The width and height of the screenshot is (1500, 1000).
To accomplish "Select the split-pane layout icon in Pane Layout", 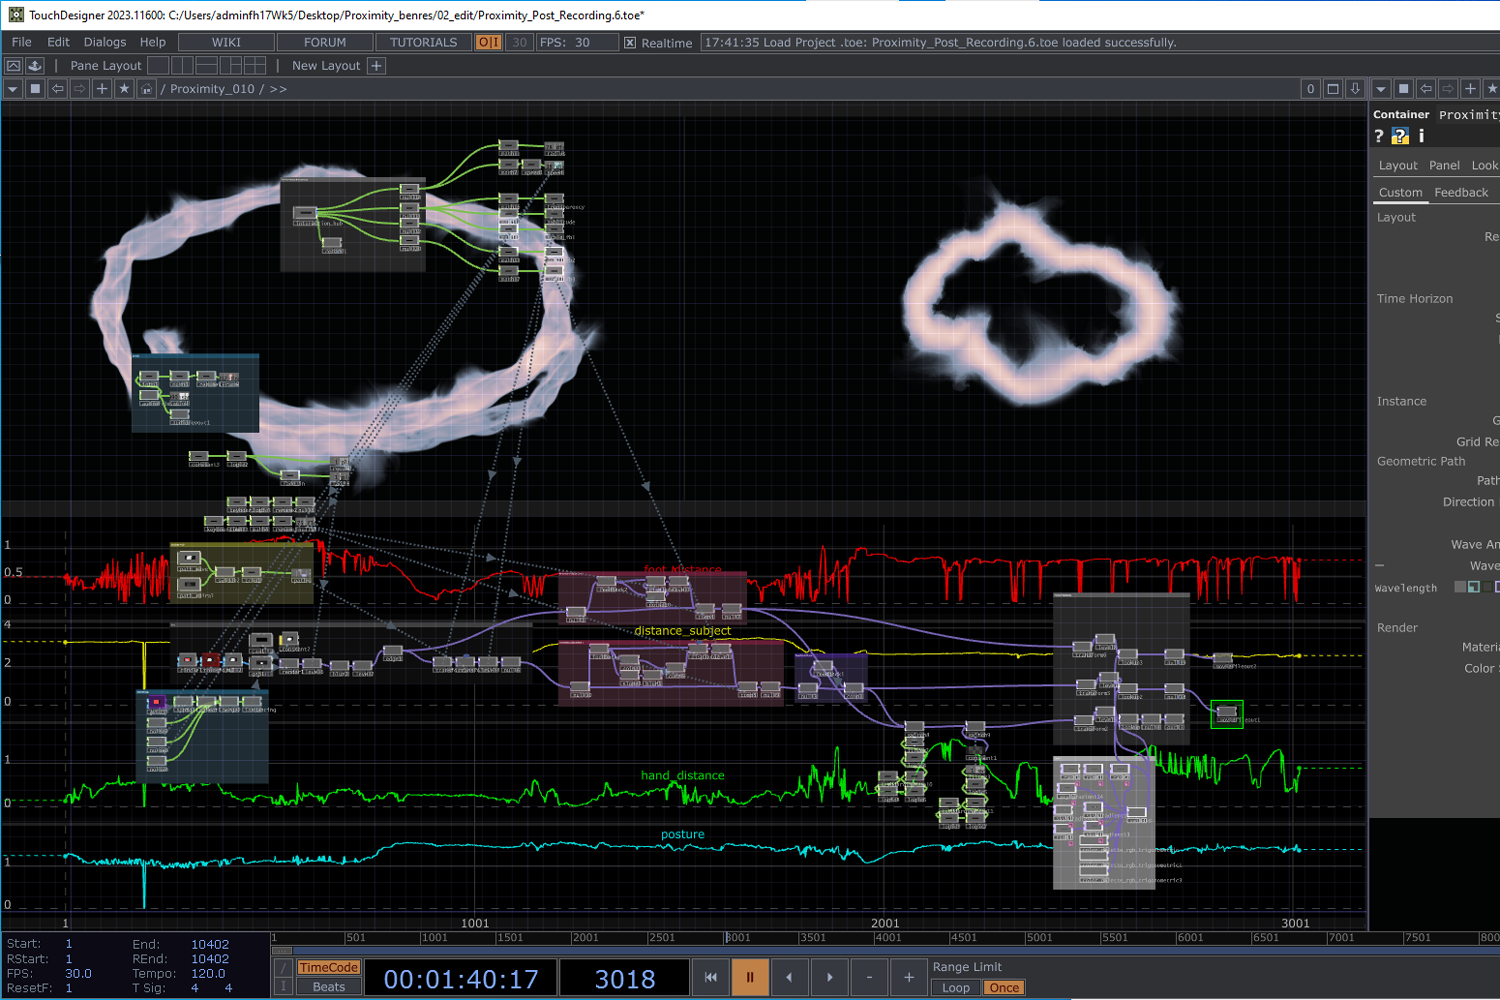I will [x=182, y=65].
